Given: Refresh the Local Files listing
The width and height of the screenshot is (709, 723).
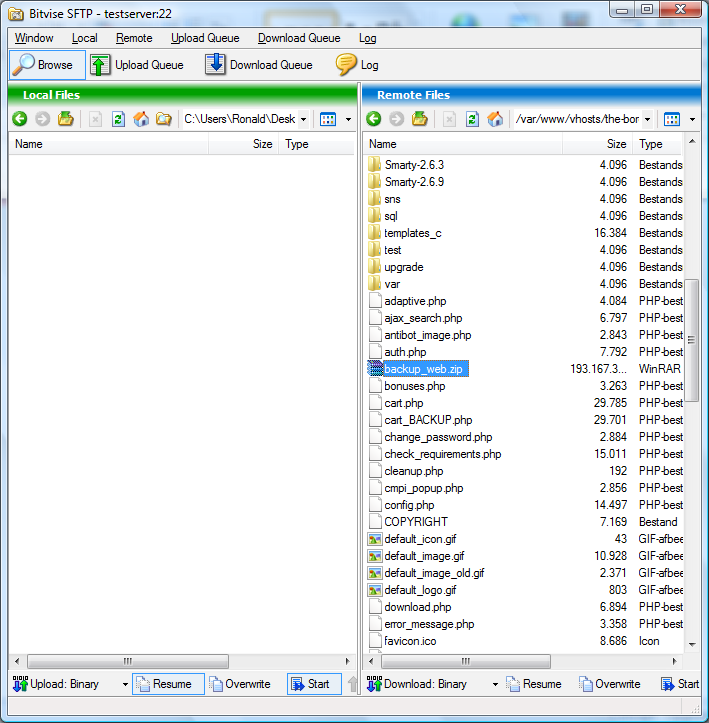Looking at the screenshot, I should [x=118, y=119].
